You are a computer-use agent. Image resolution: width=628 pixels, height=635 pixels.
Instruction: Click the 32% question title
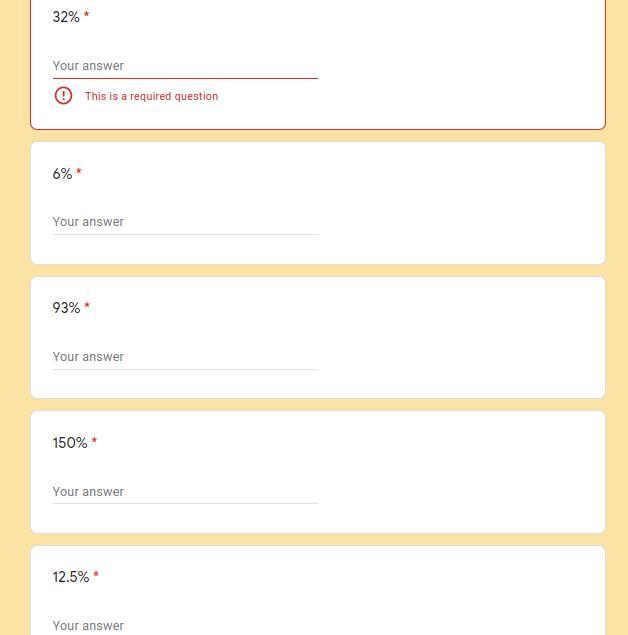(x=66, y=17)
